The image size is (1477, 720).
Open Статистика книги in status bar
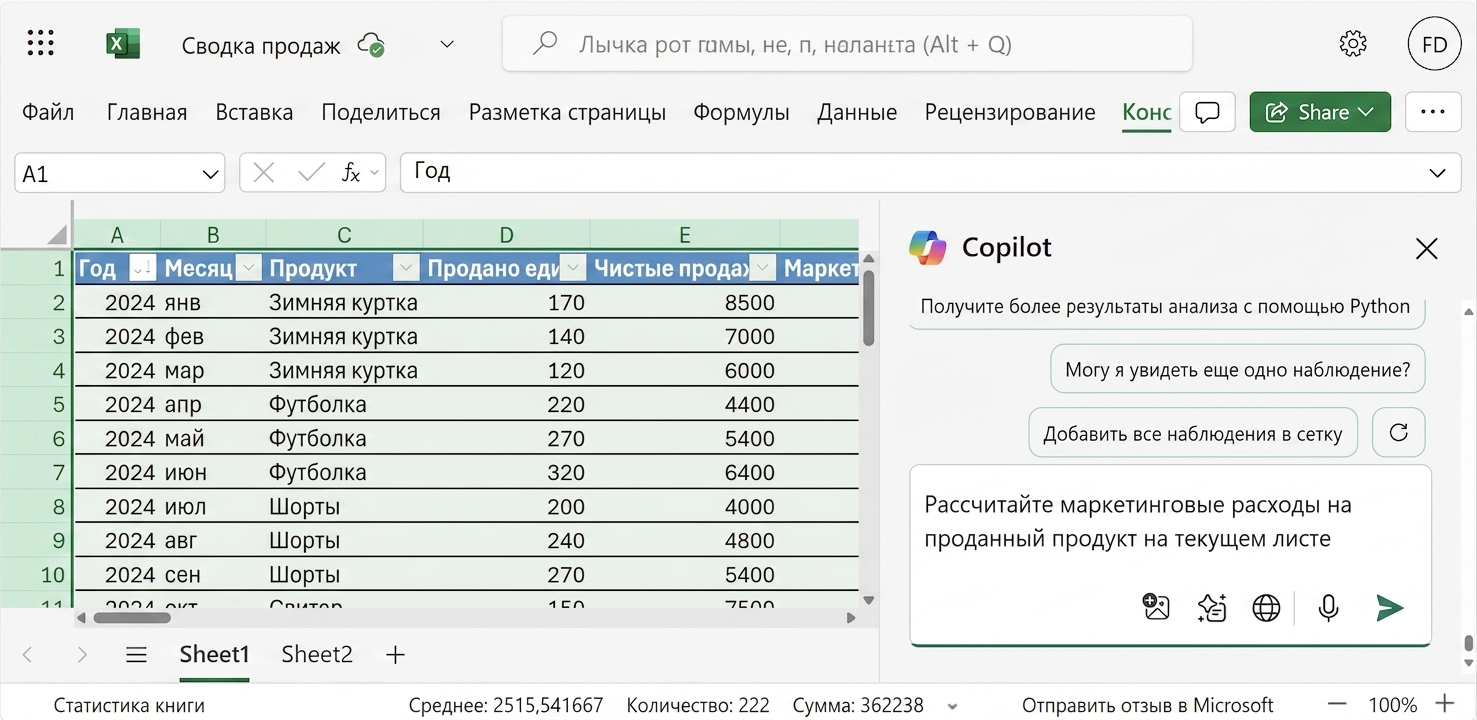[129, 705]
